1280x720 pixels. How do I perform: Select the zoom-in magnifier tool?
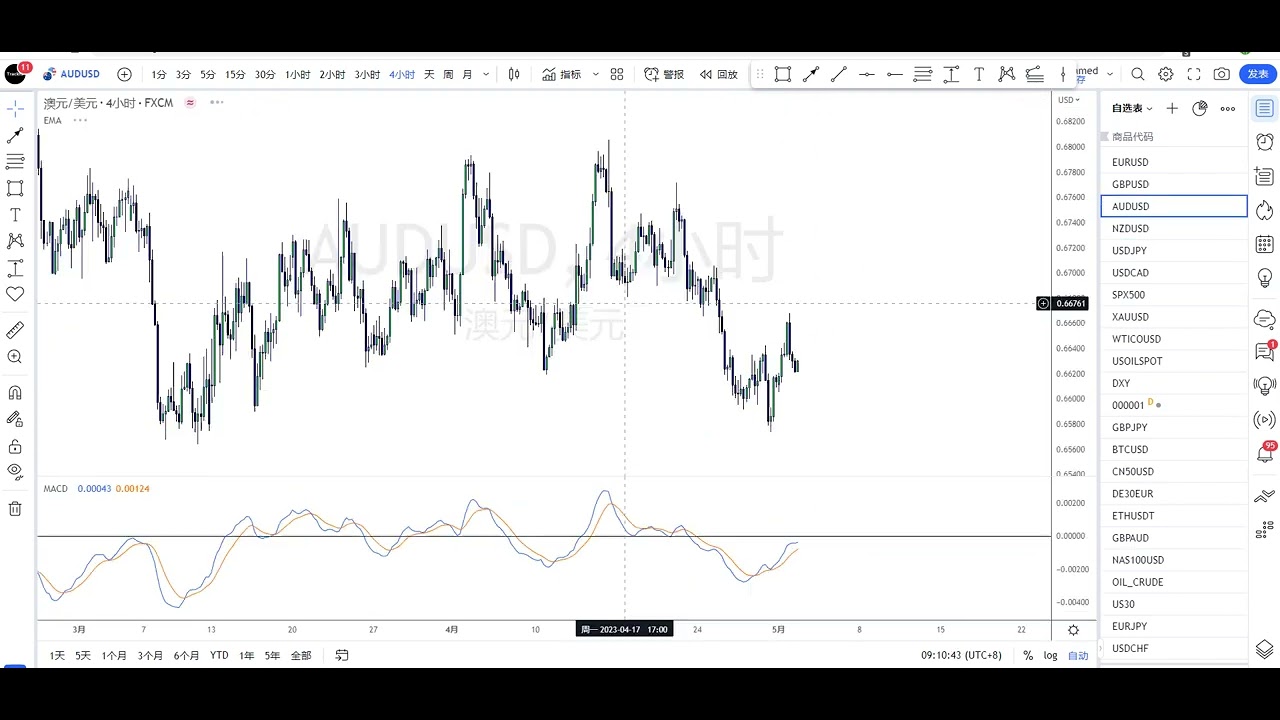[x=15, y=357]
